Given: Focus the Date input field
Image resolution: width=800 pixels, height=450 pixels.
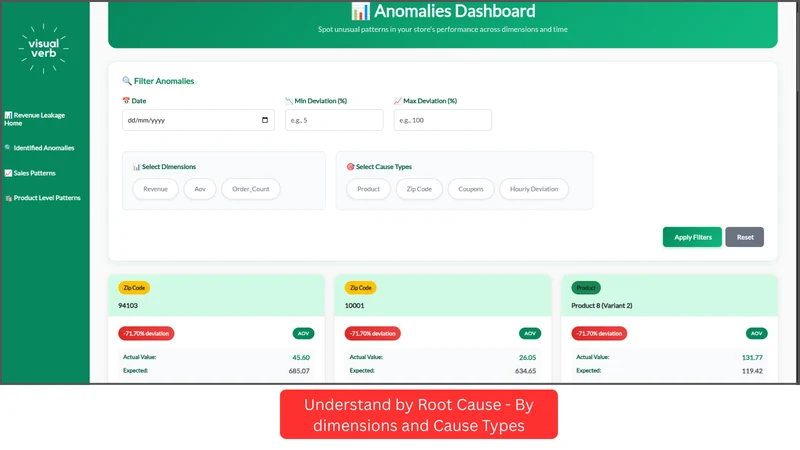Looking at the screenshot, I should click(198, 120).
